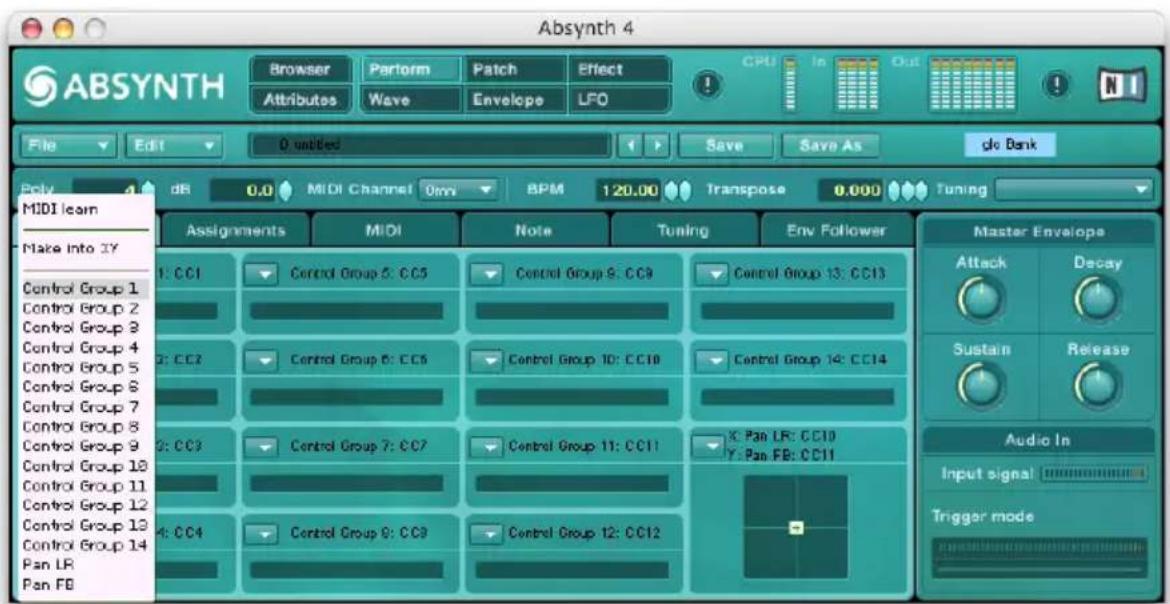
Task: Switch to the Patch window
Action: [x=515, y=69]
